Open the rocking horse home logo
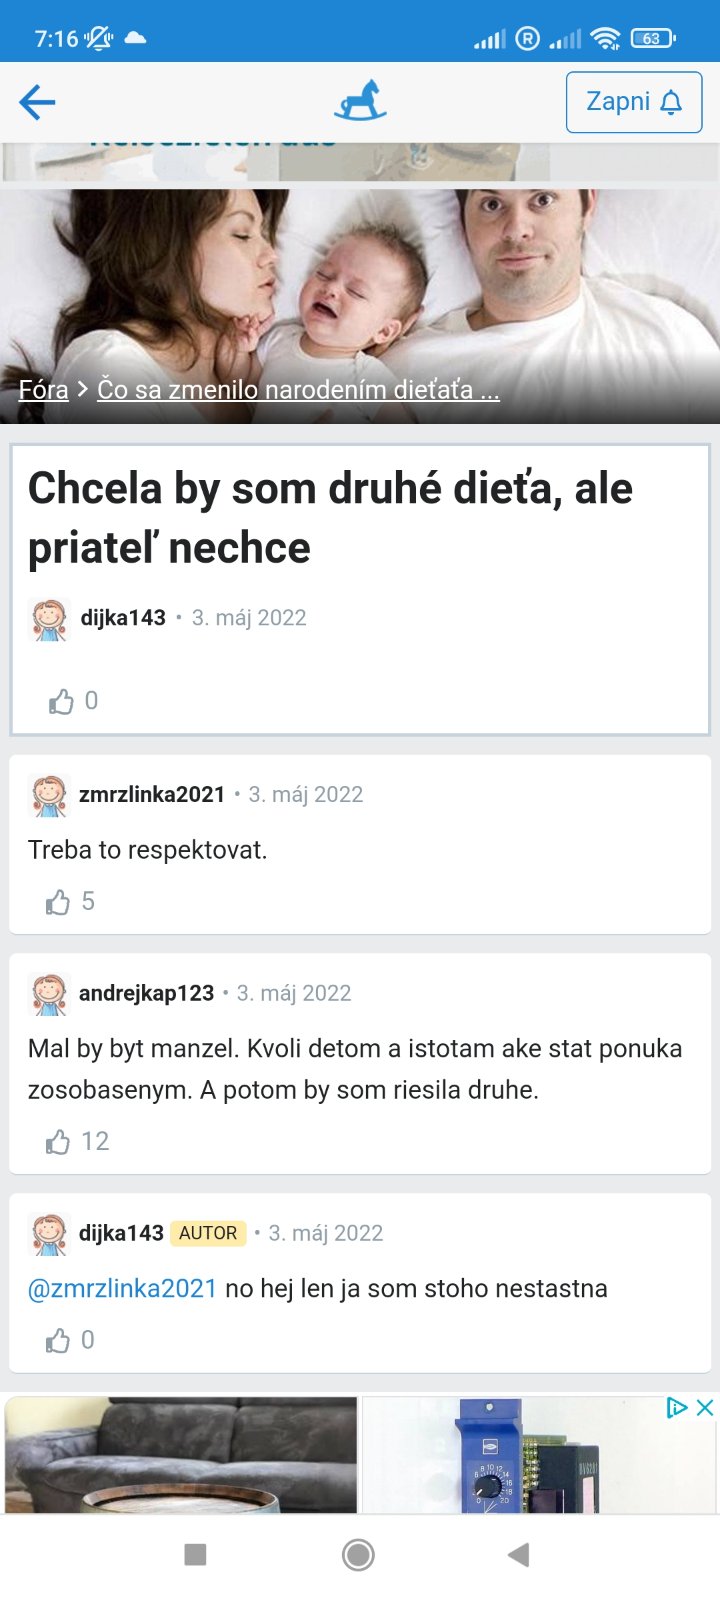This screenshot has width=720, height=1600. 360,101
